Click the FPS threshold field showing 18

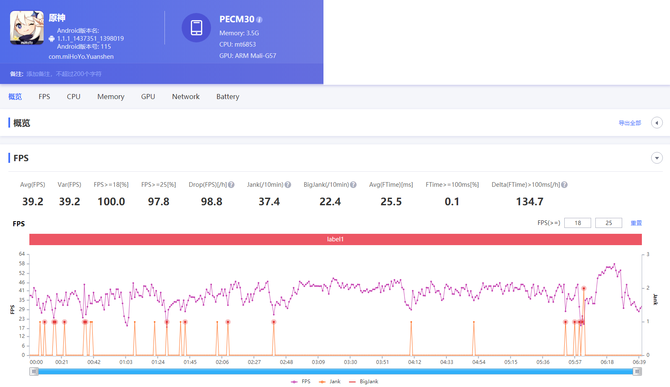point(578,223)
